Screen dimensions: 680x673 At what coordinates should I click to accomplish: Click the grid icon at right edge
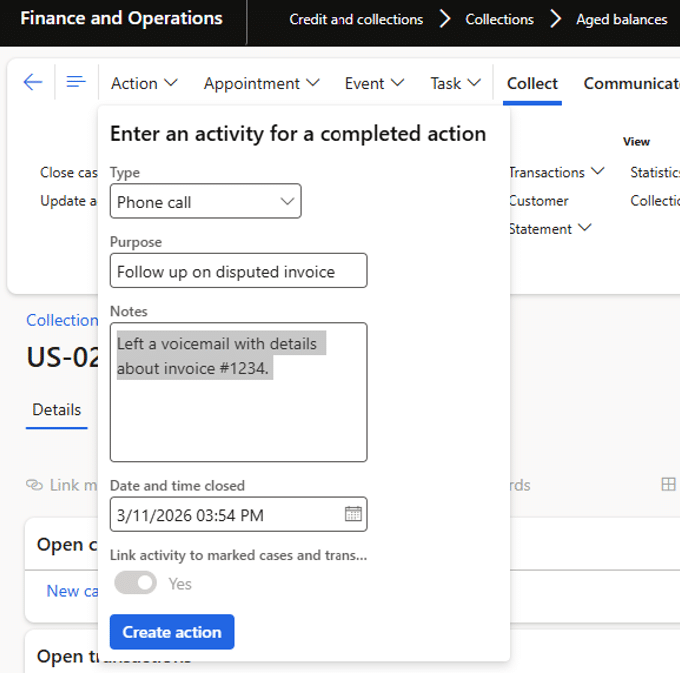[668, 485]
